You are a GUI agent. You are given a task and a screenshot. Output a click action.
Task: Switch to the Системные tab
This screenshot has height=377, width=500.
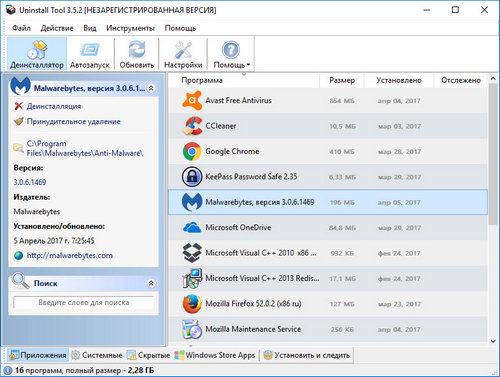pyautogui.click(x=97, y=355)
